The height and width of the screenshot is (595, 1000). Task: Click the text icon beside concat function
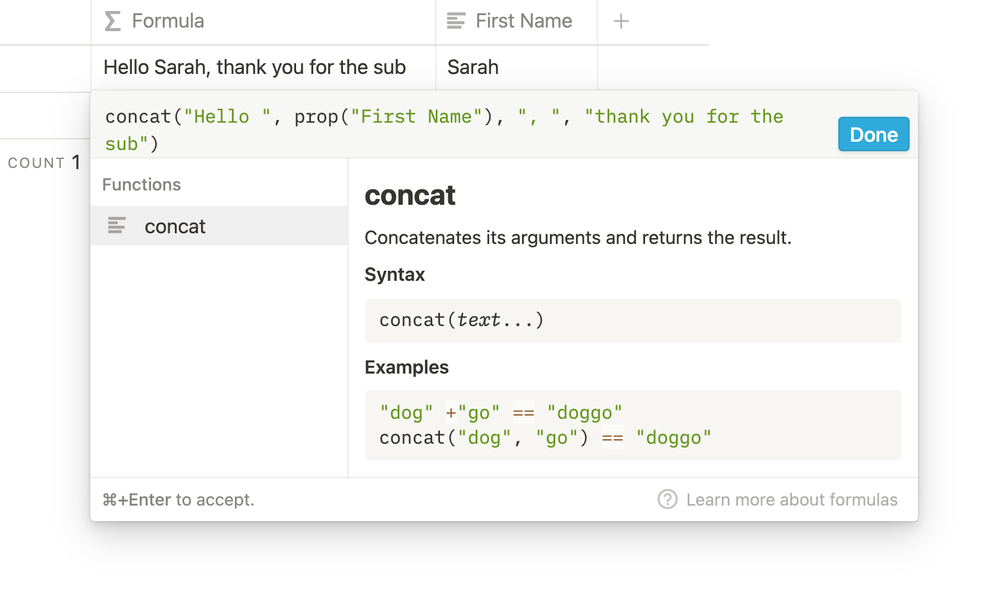117,226
